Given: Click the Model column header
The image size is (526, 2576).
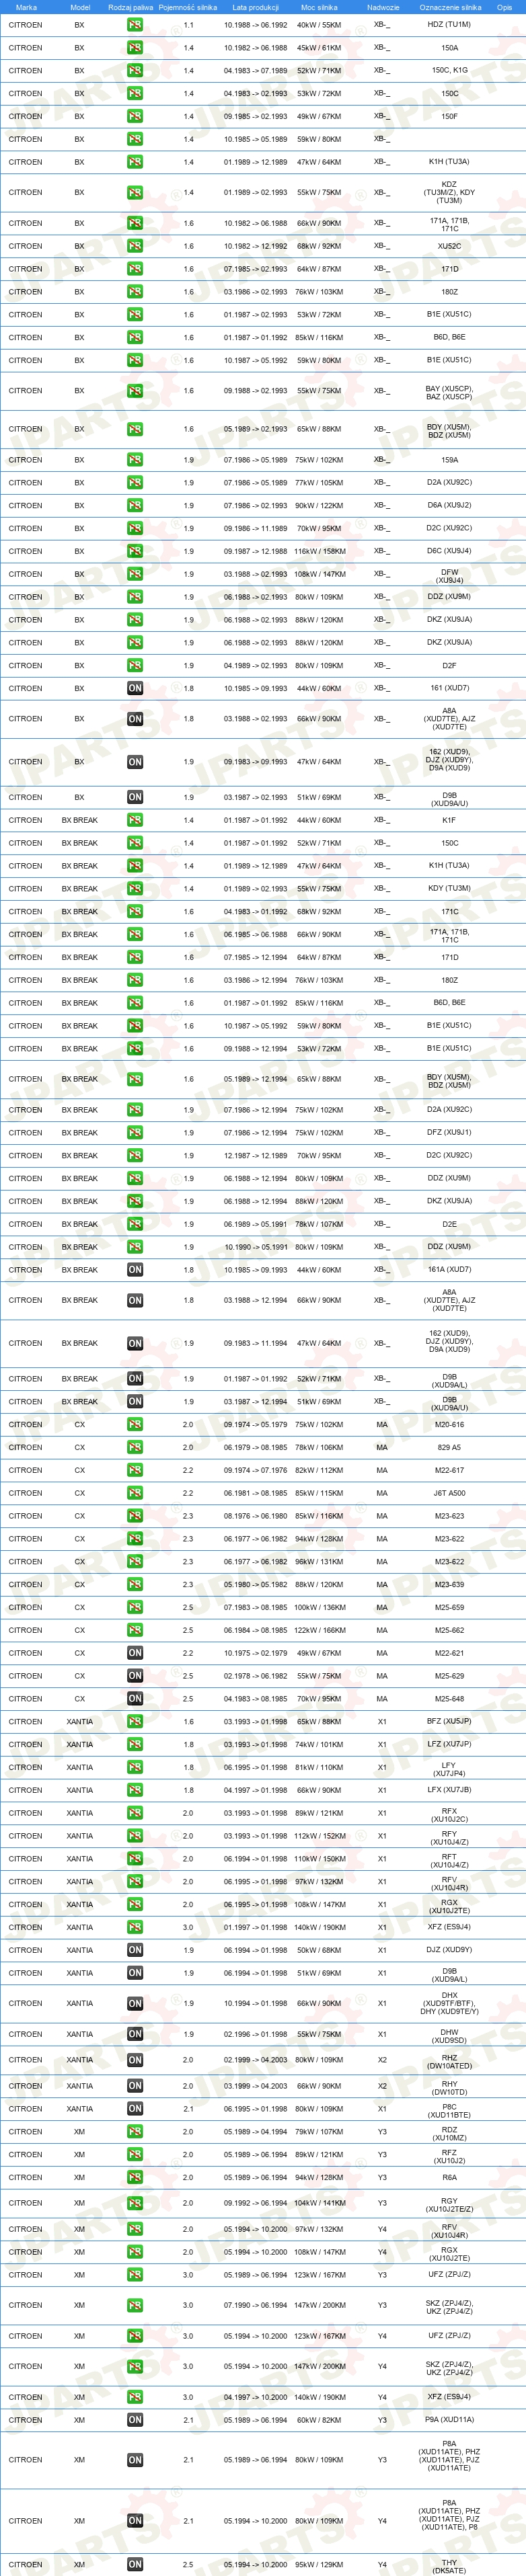Looking at the screenshot, I should [x=80, y=7].
